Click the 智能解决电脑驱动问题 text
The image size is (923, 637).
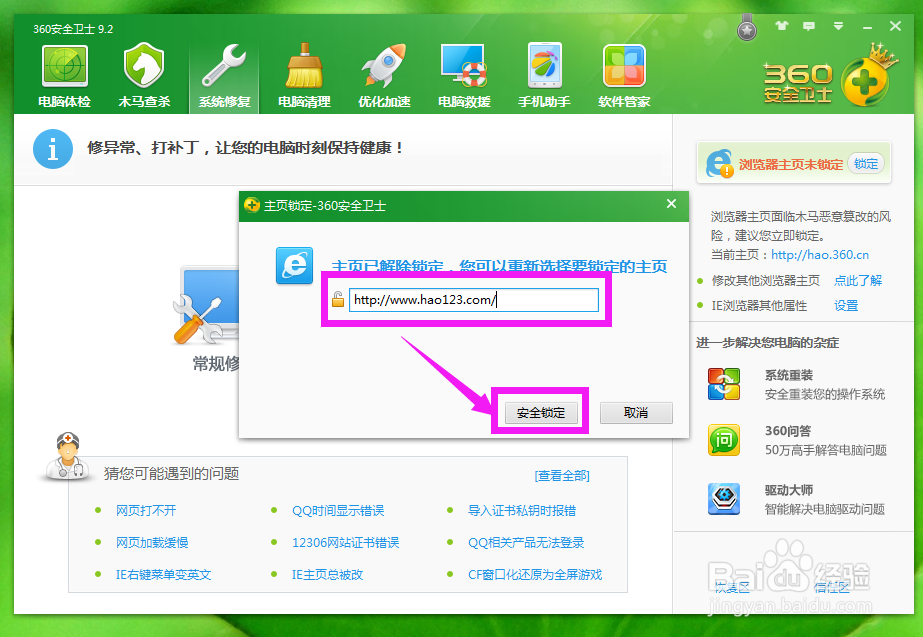coord(825,509)
